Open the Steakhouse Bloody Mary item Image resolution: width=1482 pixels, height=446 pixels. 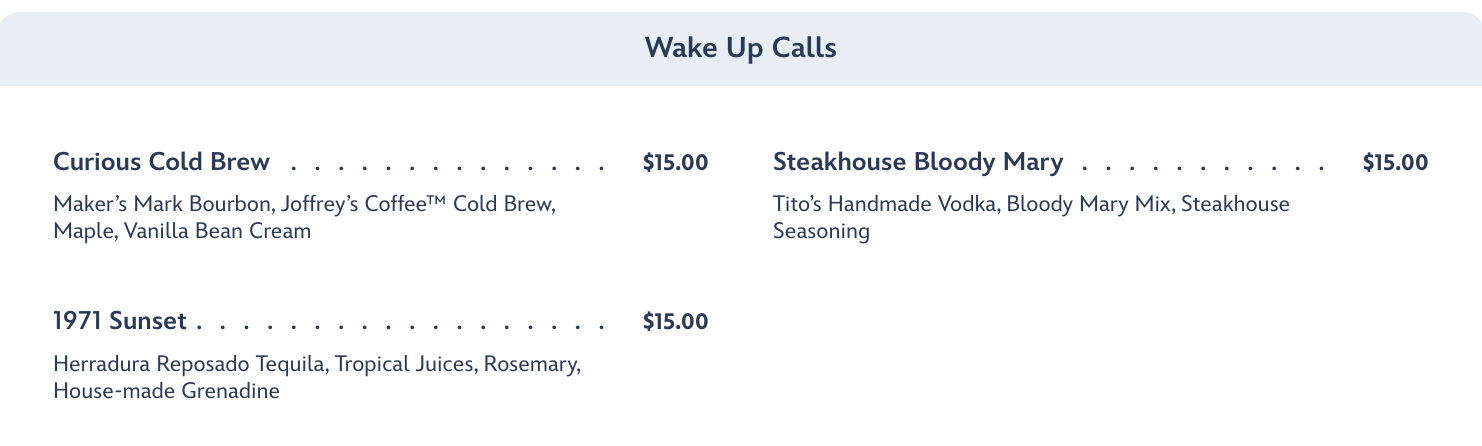[x=917, y=162]
